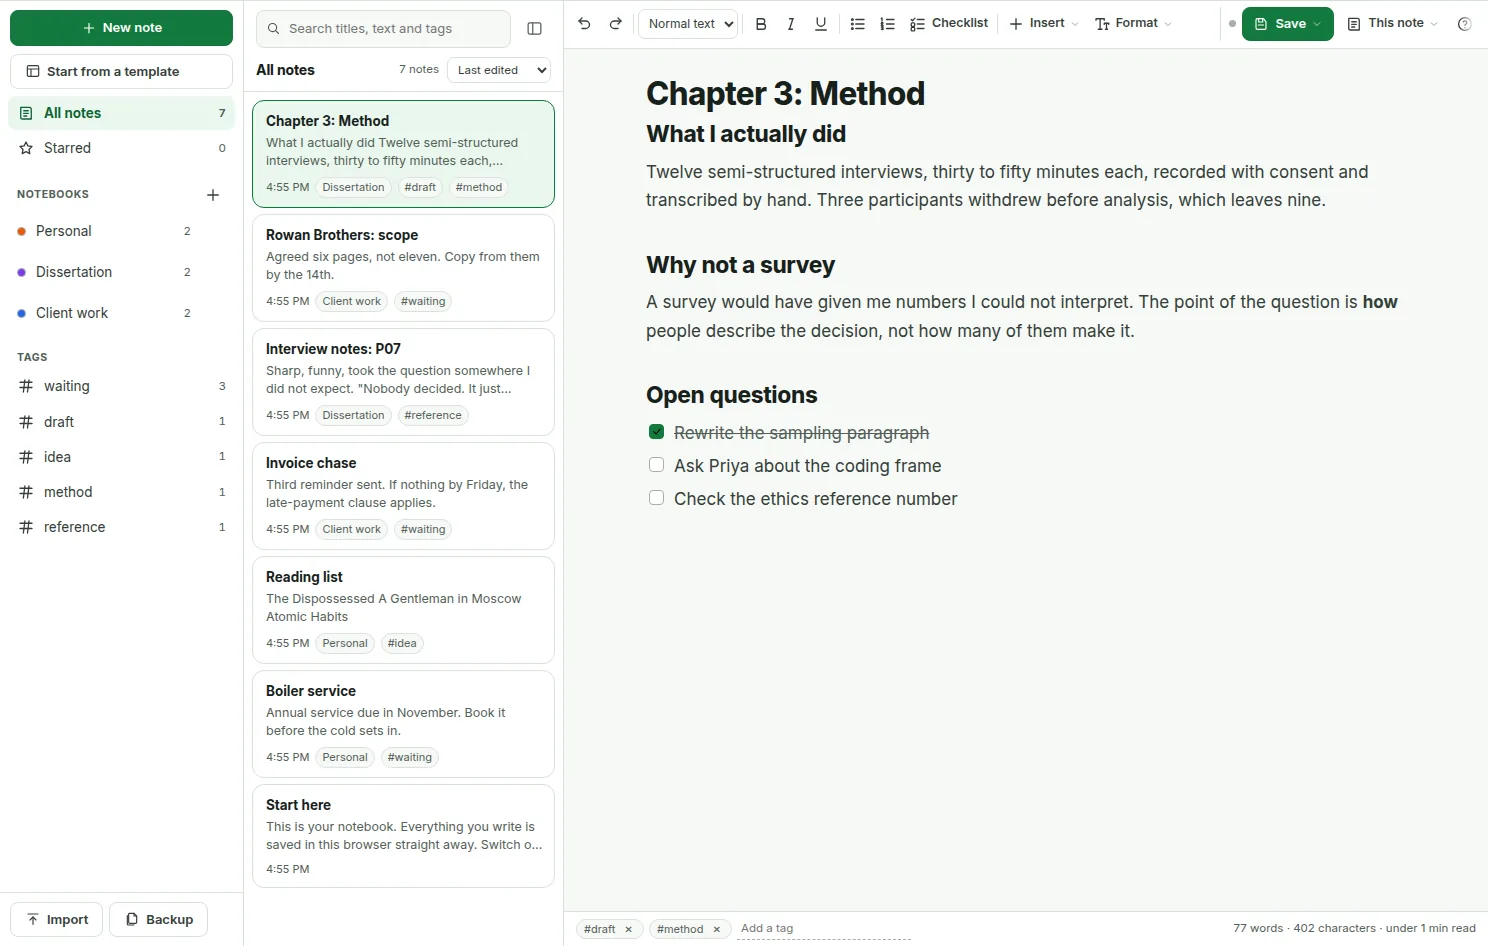Click Start from a template
The height and width of the screenshot is (946, 1488).
point(121,71)
